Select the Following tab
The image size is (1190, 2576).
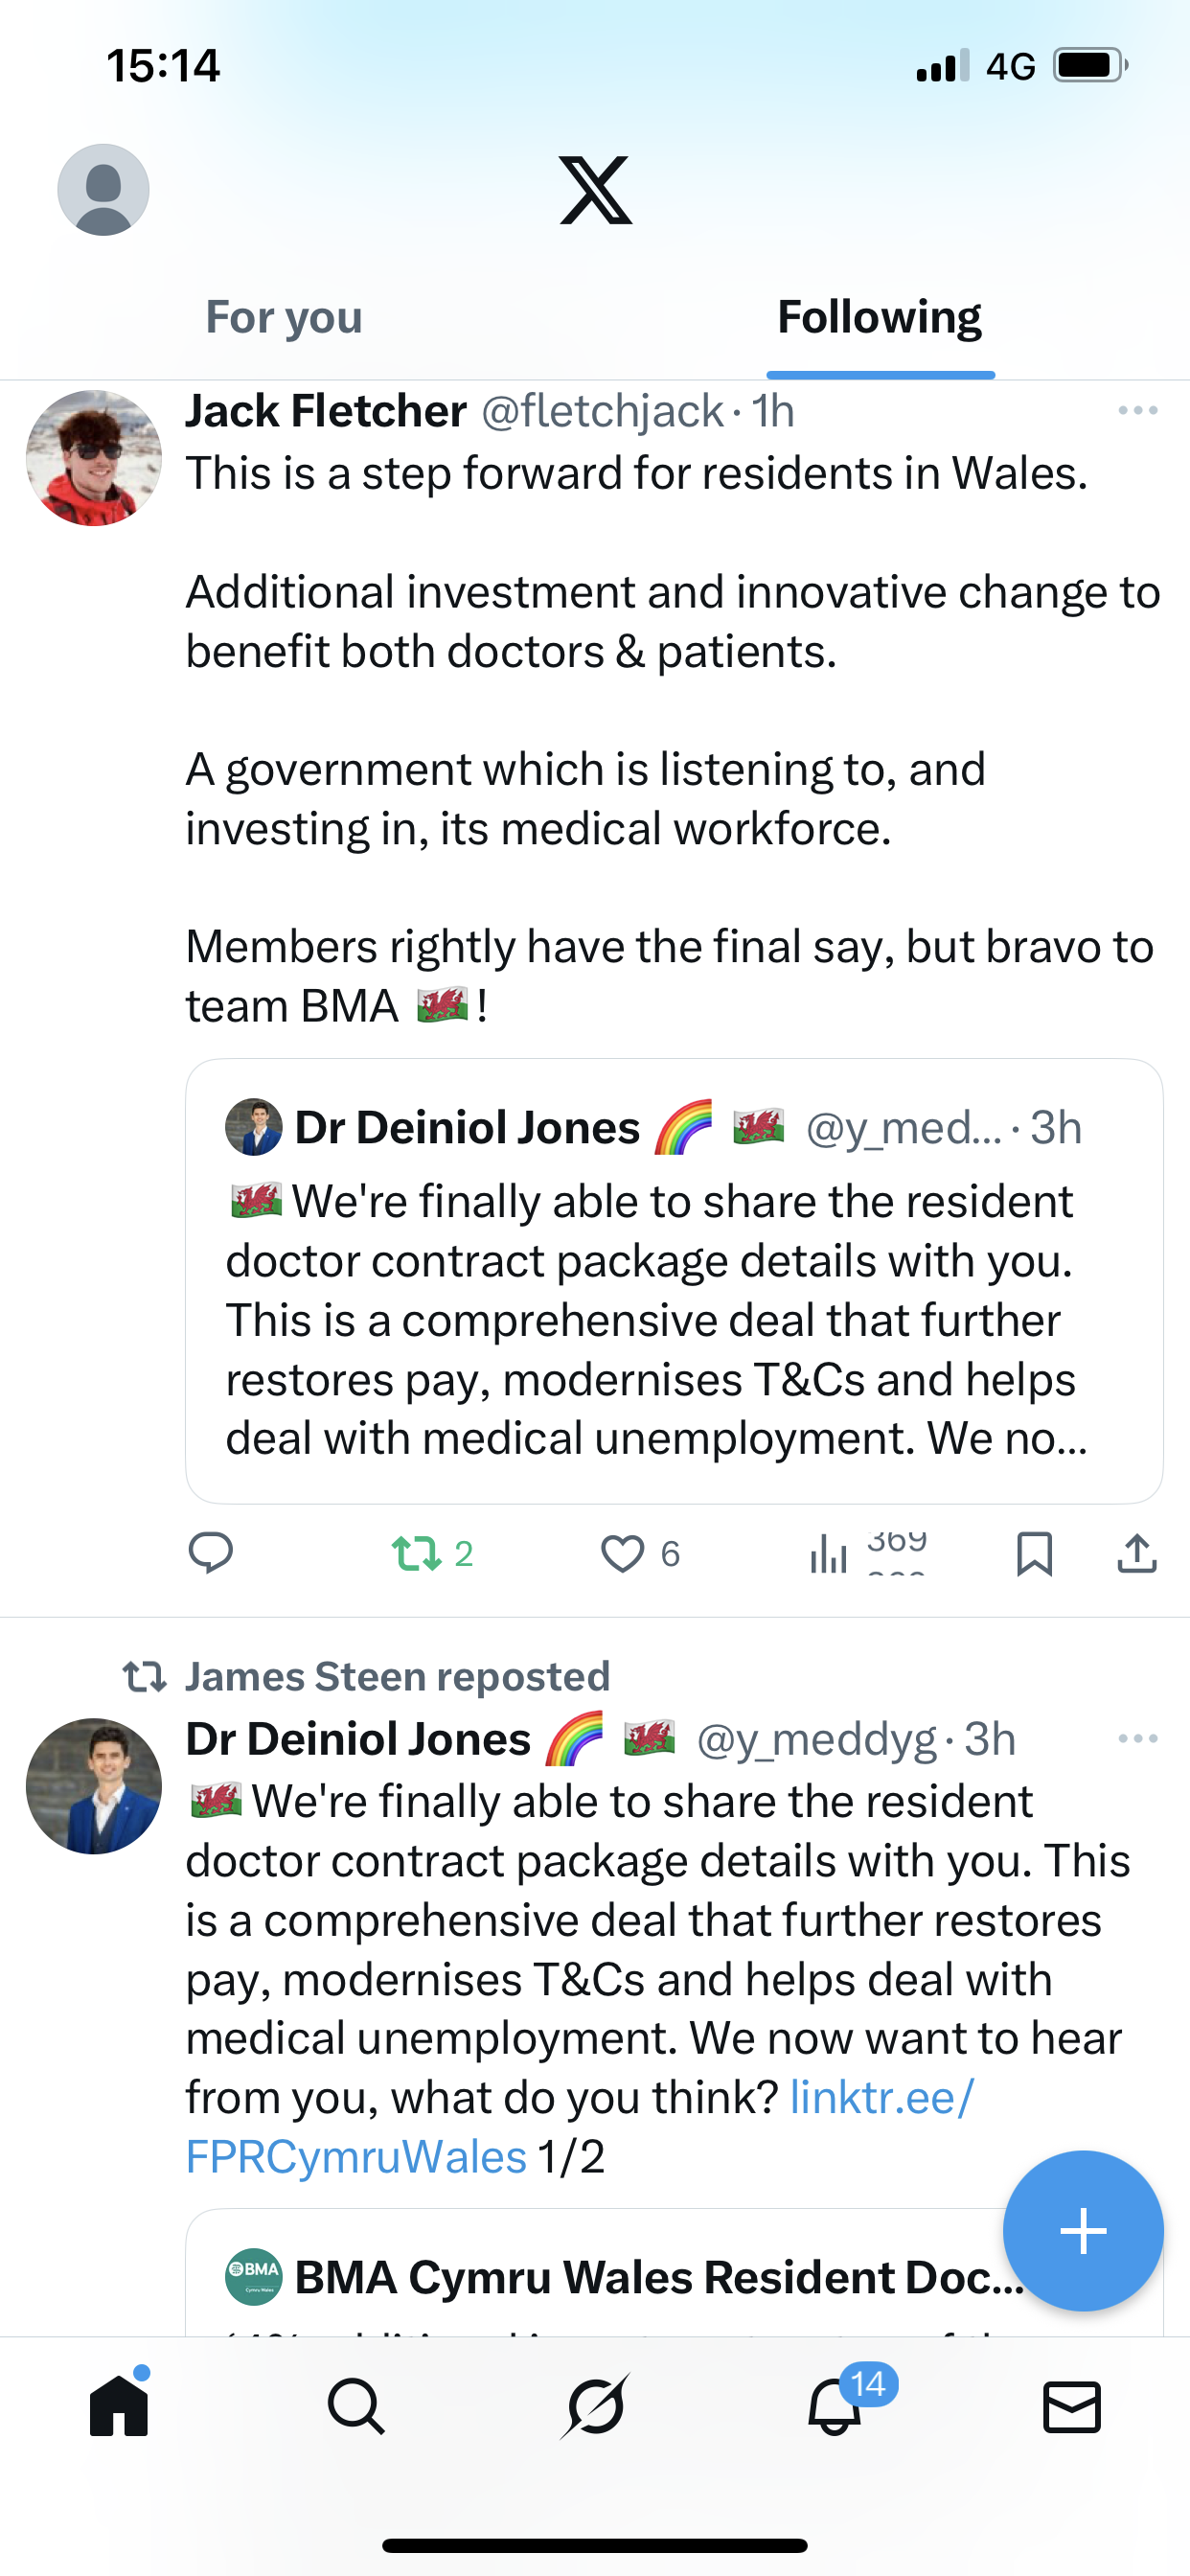[879, 317]
